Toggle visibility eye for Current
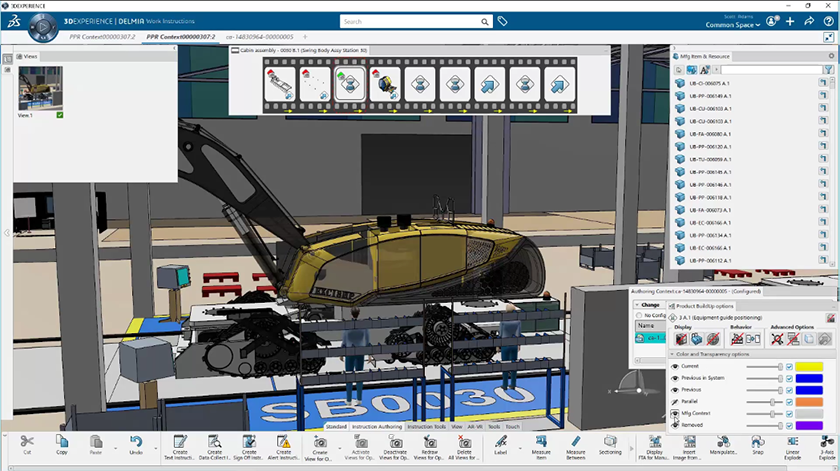Image resolution: width=840 pixels, height=471 pixels. (x=675, y=367)
